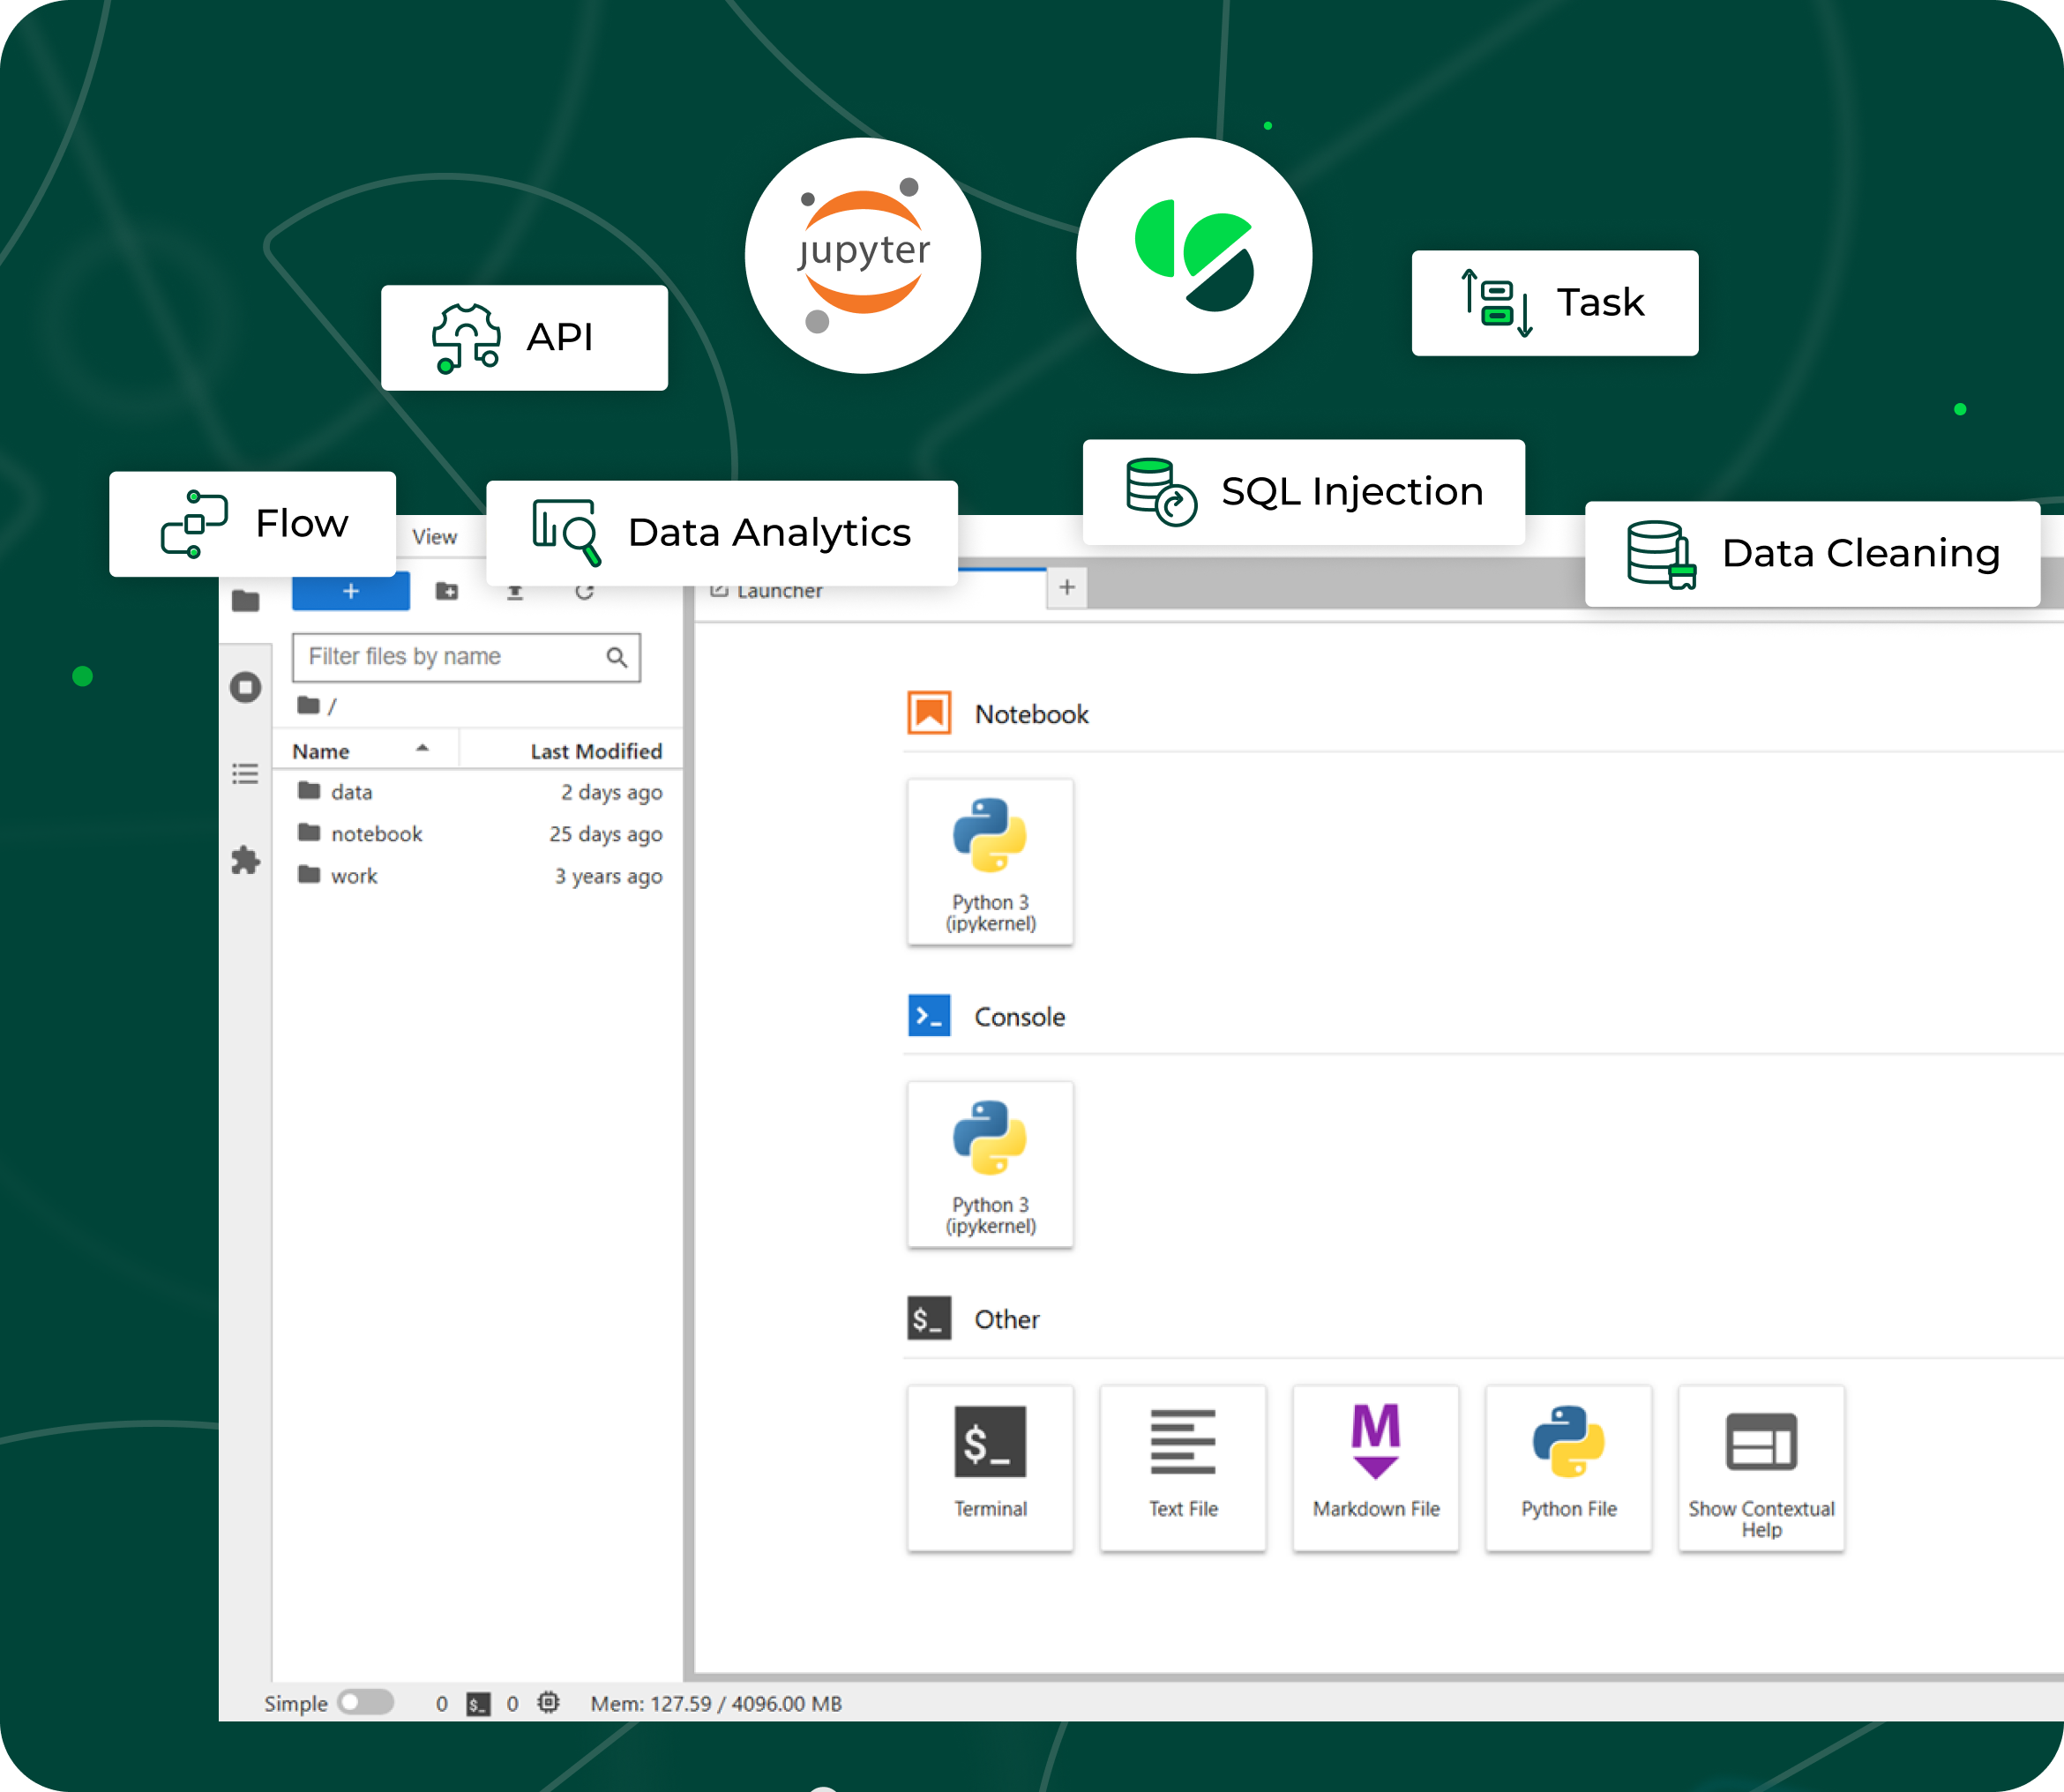Screen dimensions: 2064x1792
Task: Click the Flow feature badge
Action: pos(252,524)
